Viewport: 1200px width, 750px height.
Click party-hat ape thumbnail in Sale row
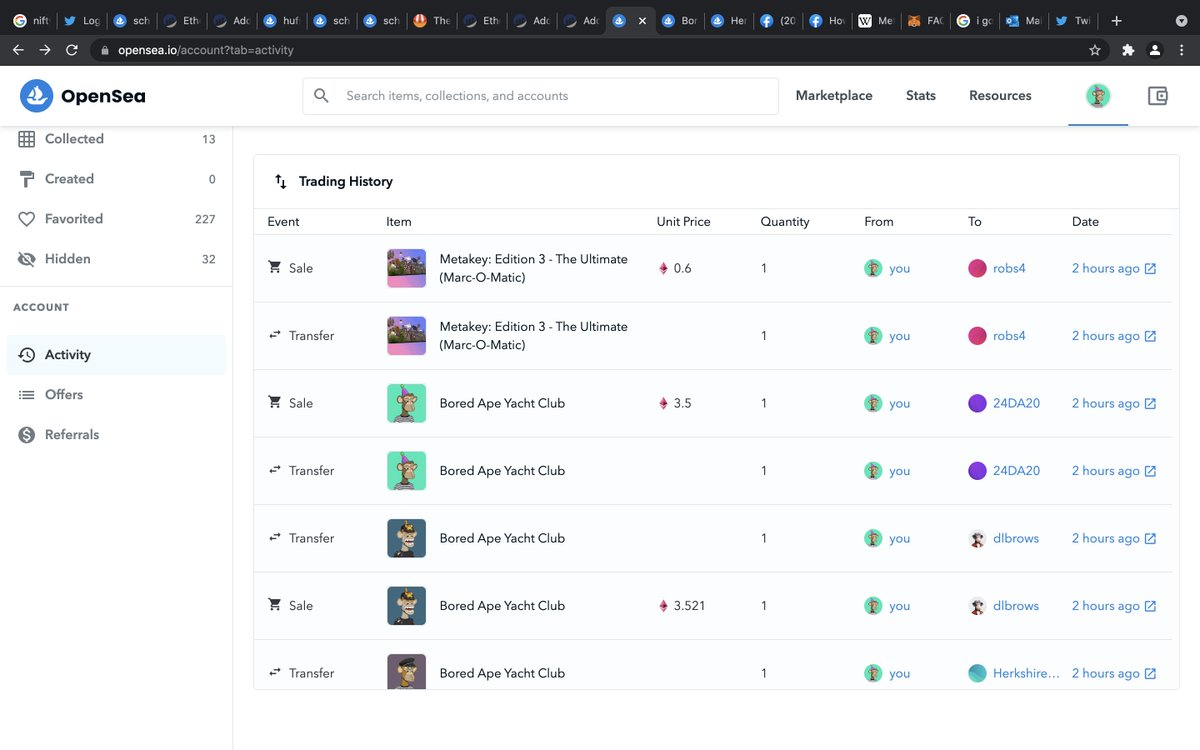point(406,403)
